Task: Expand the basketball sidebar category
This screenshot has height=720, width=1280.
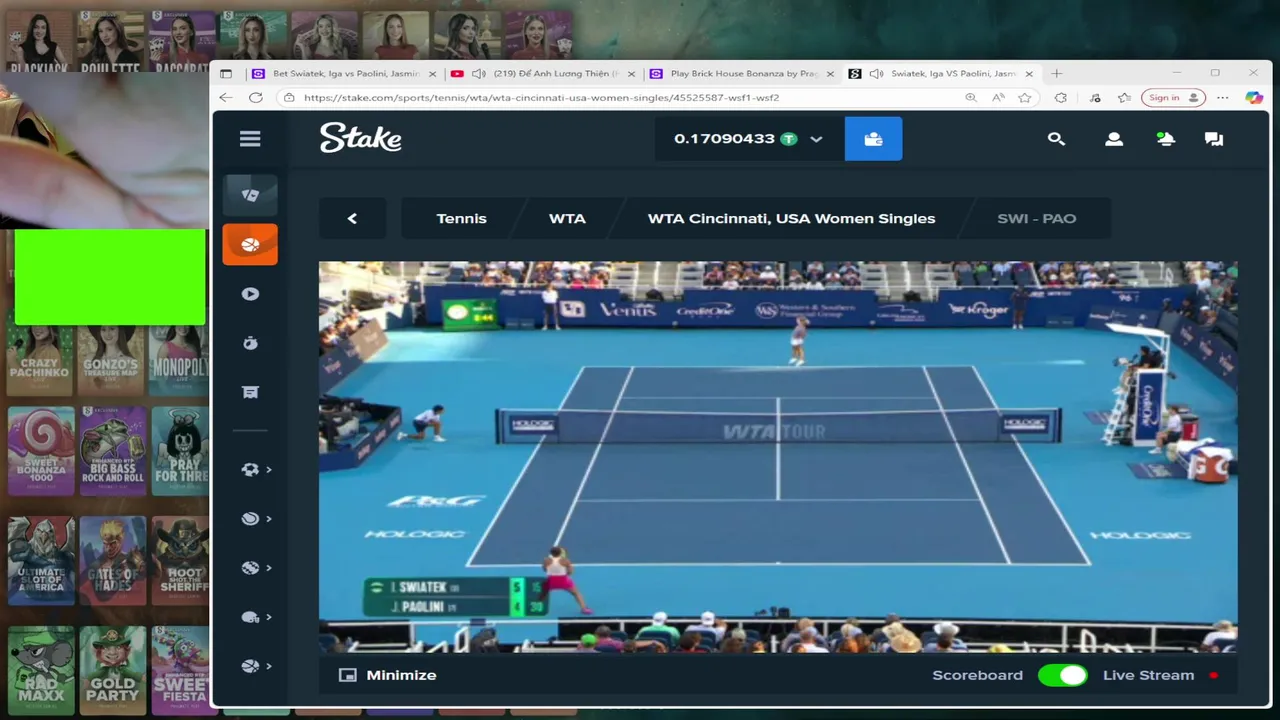Action: (x=256, y=666)
